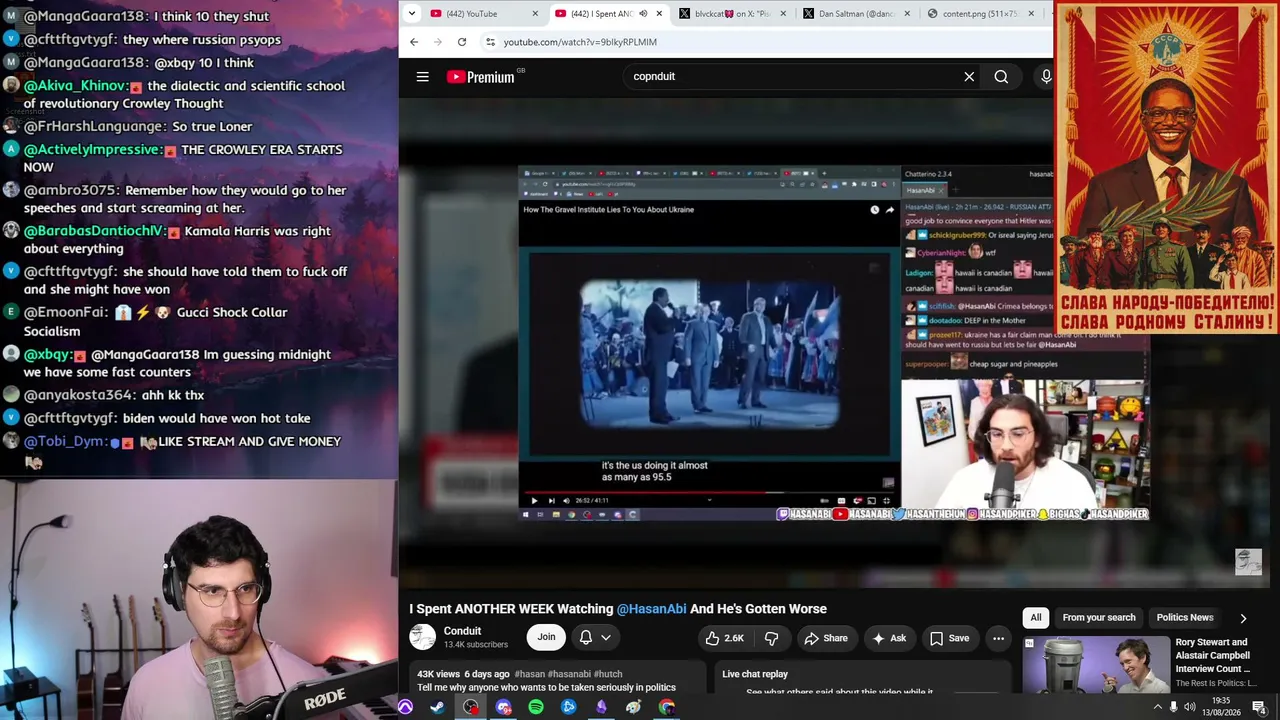
Task: Open the paint palette app in taskbar
Action: click(x=633, y=707)
